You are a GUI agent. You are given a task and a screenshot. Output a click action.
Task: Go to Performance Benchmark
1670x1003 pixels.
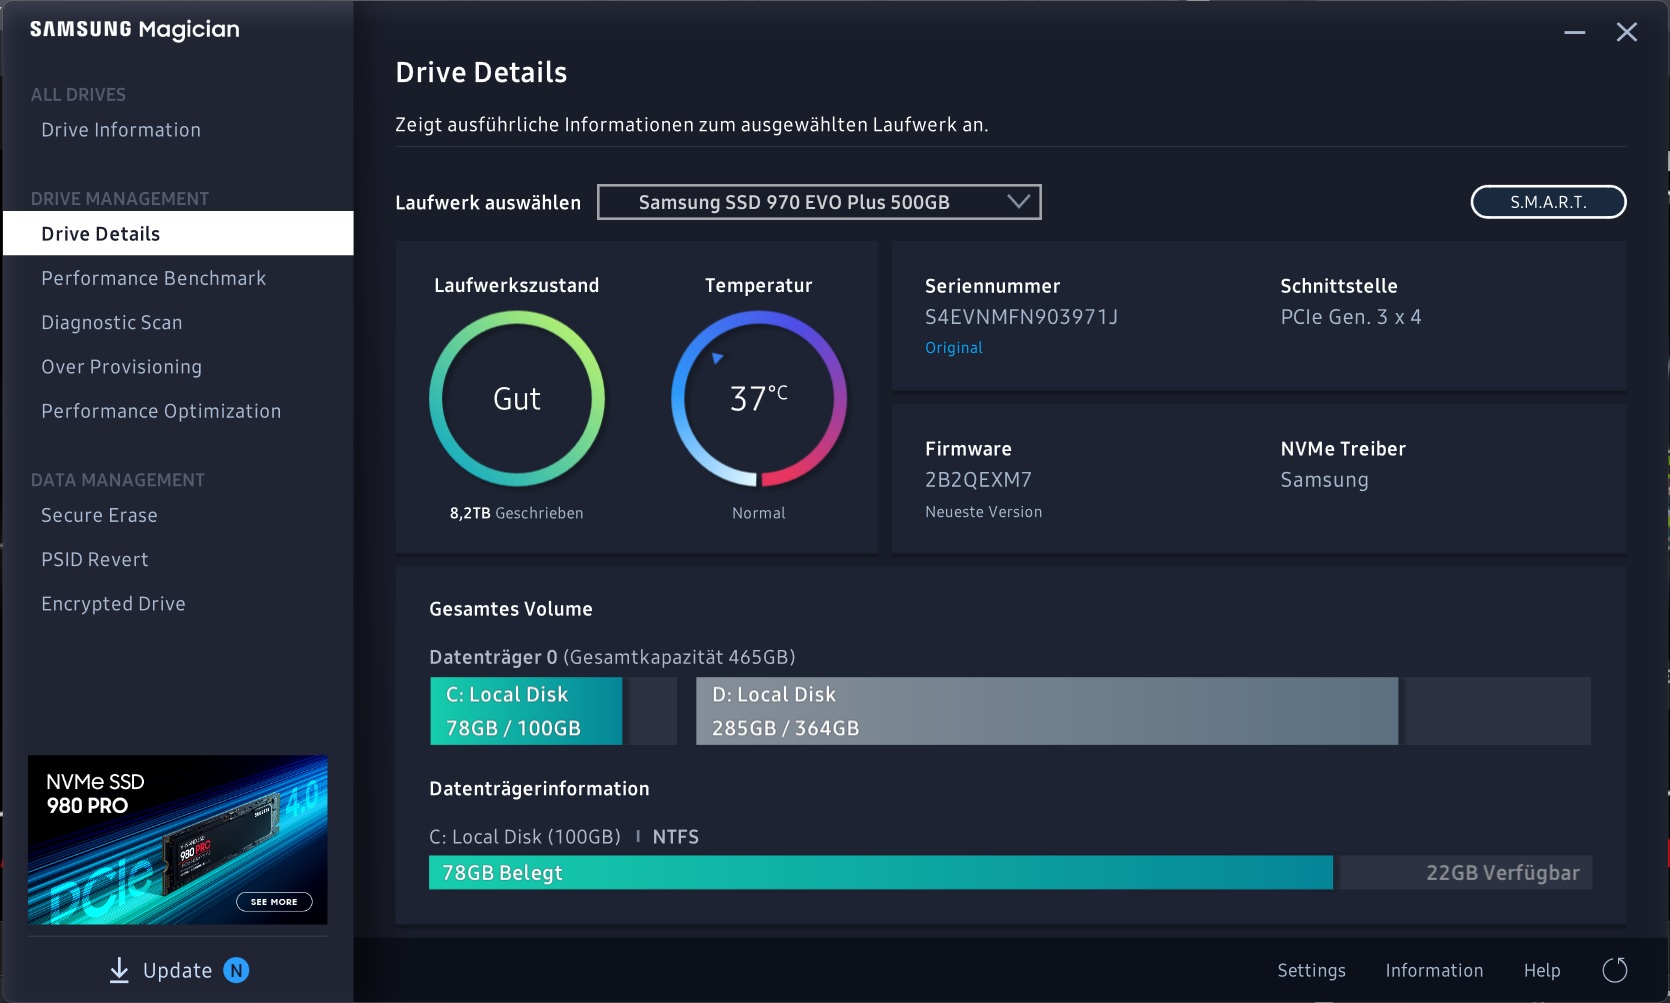154,278
